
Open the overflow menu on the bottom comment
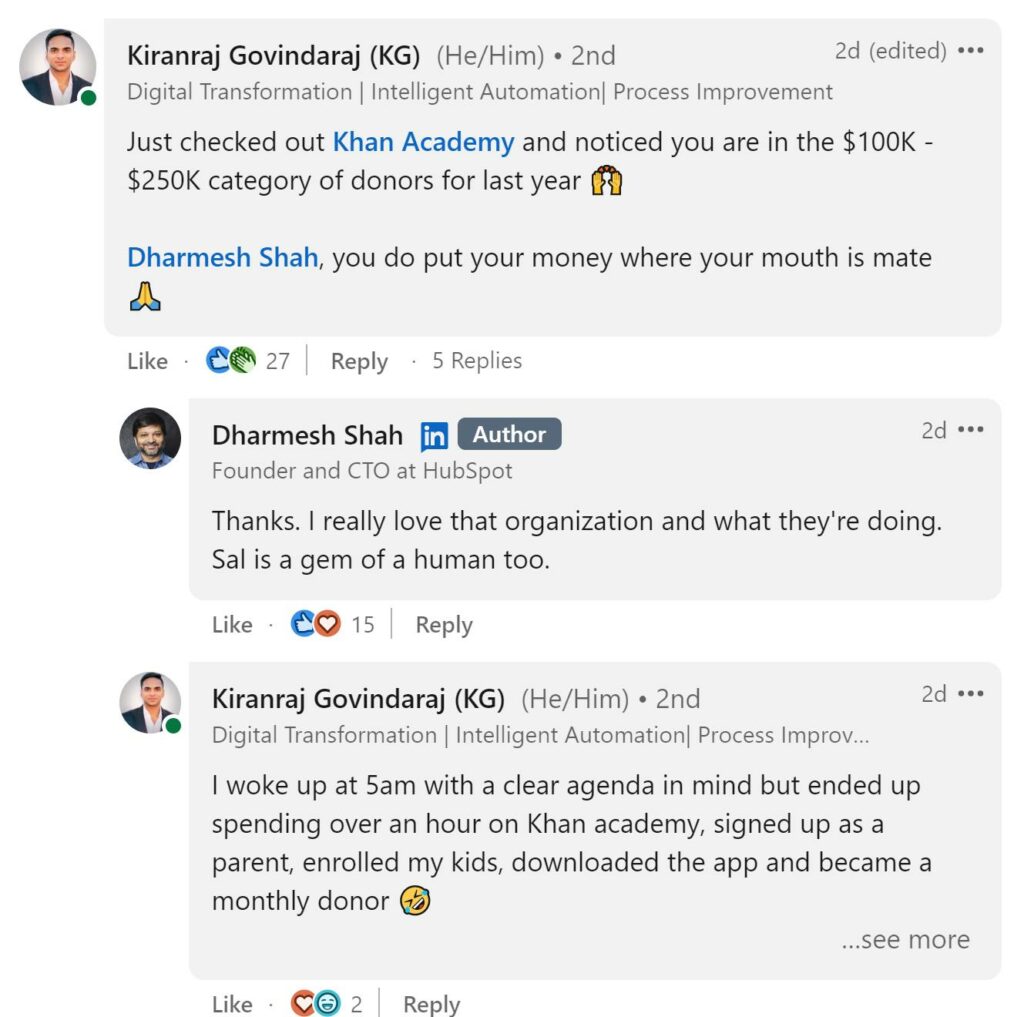point(969,692)
